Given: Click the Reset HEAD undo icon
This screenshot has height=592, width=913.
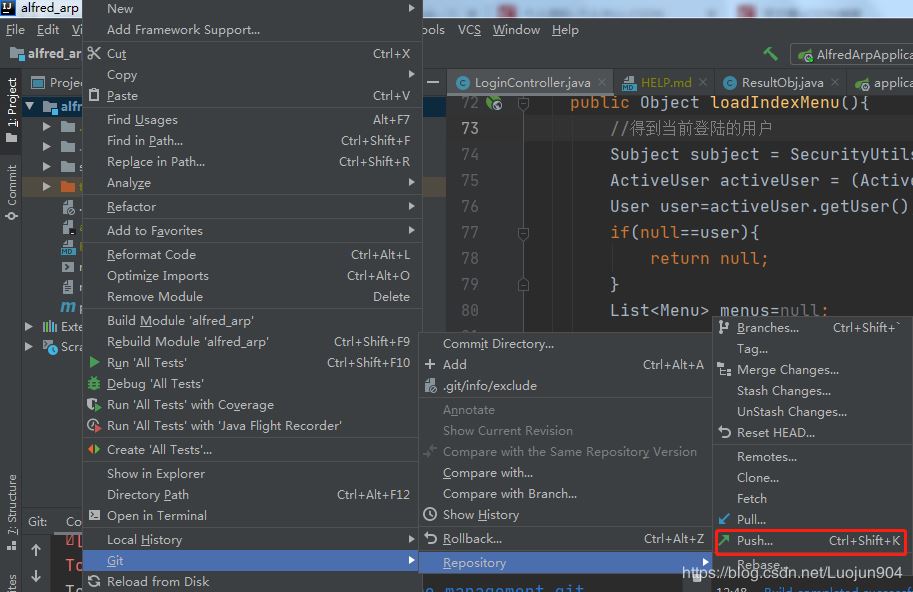Looking at the screenshot, I should [x=724, y=433].
